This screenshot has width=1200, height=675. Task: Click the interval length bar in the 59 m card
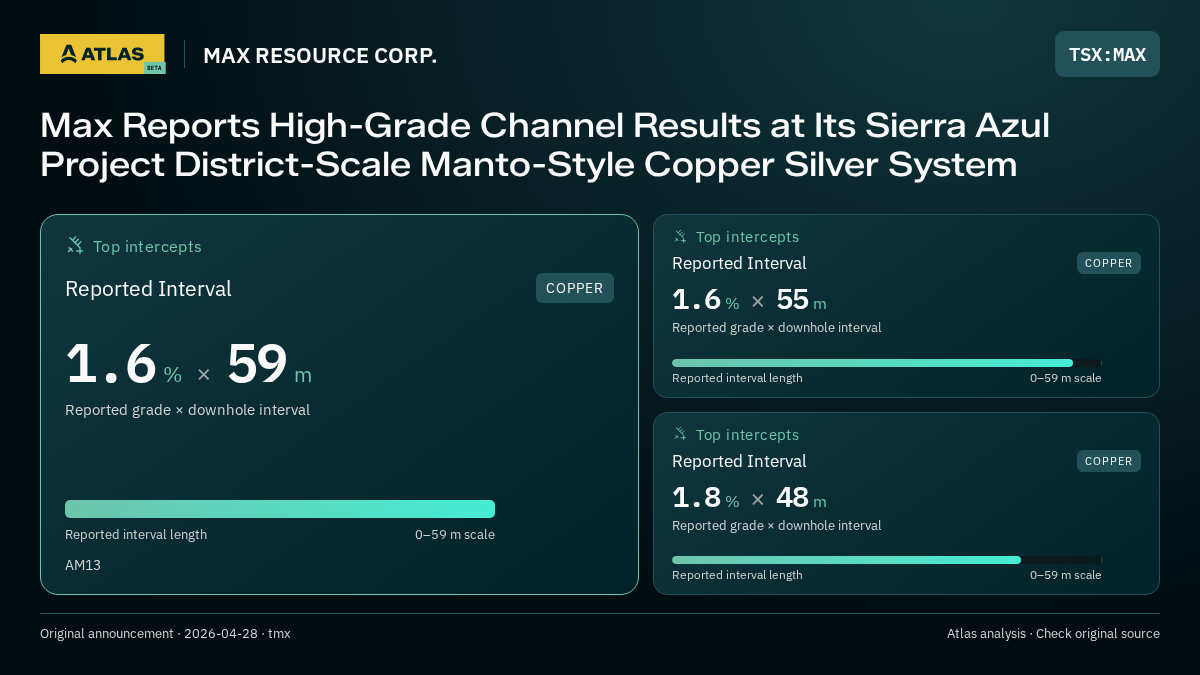click(280, 509)
